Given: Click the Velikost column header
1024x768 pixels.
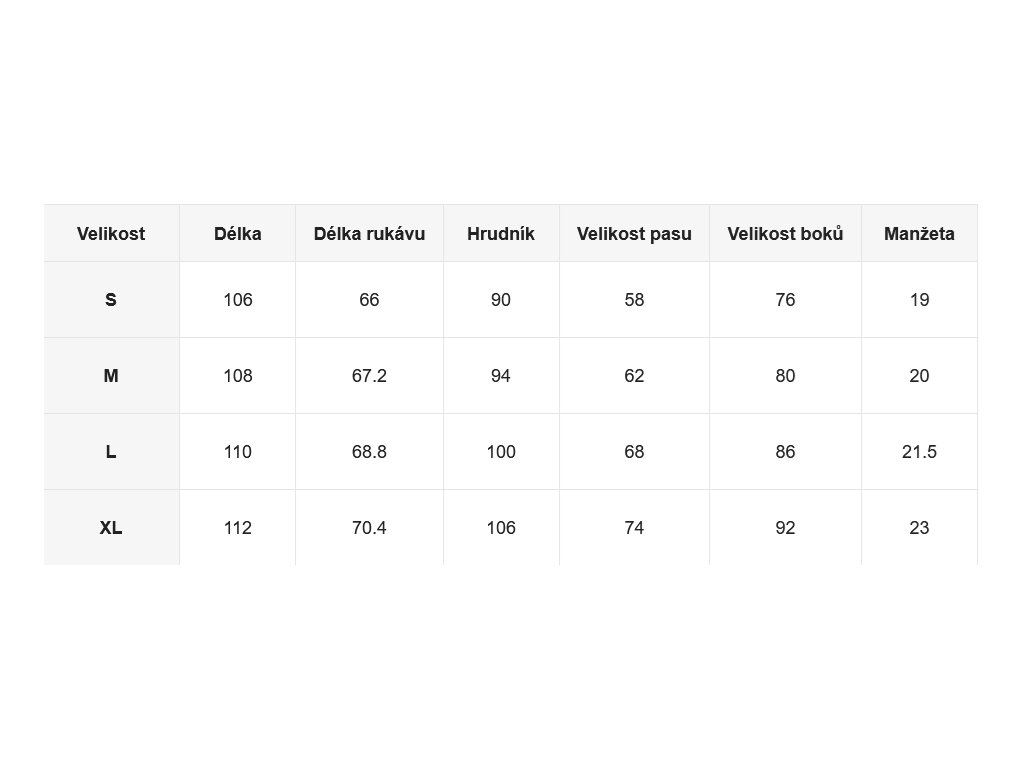Looking at the screenshot, I should coord(111,233).
